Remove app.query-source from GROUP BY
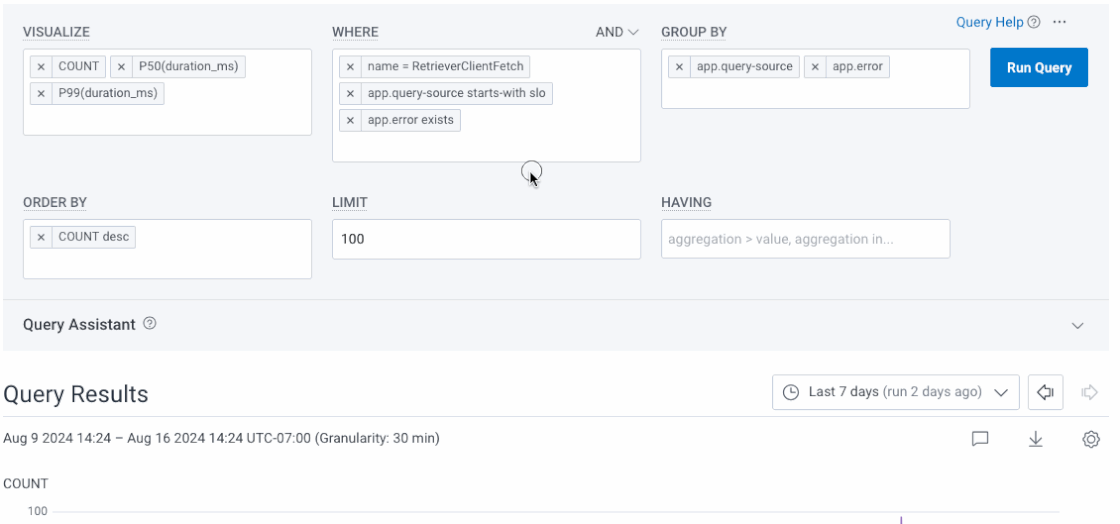1120x524 pixels. [x=679, y=67]
